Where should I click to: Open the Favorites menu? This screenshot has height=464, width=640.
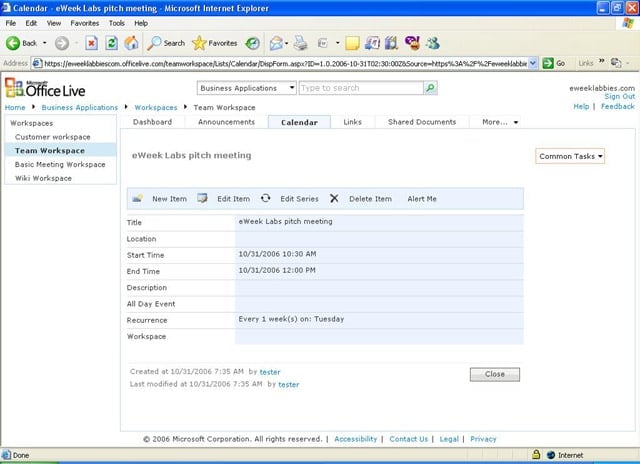(x=84, y=23)
